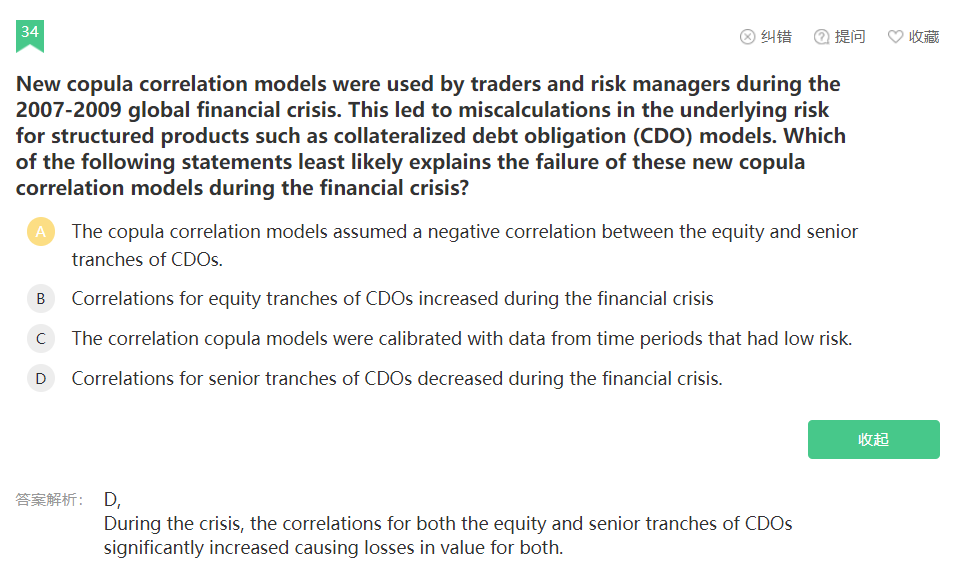Click the 收藏 add to favorites link
The width and height of the screenshot is (962, 583).
pos(924,37)
